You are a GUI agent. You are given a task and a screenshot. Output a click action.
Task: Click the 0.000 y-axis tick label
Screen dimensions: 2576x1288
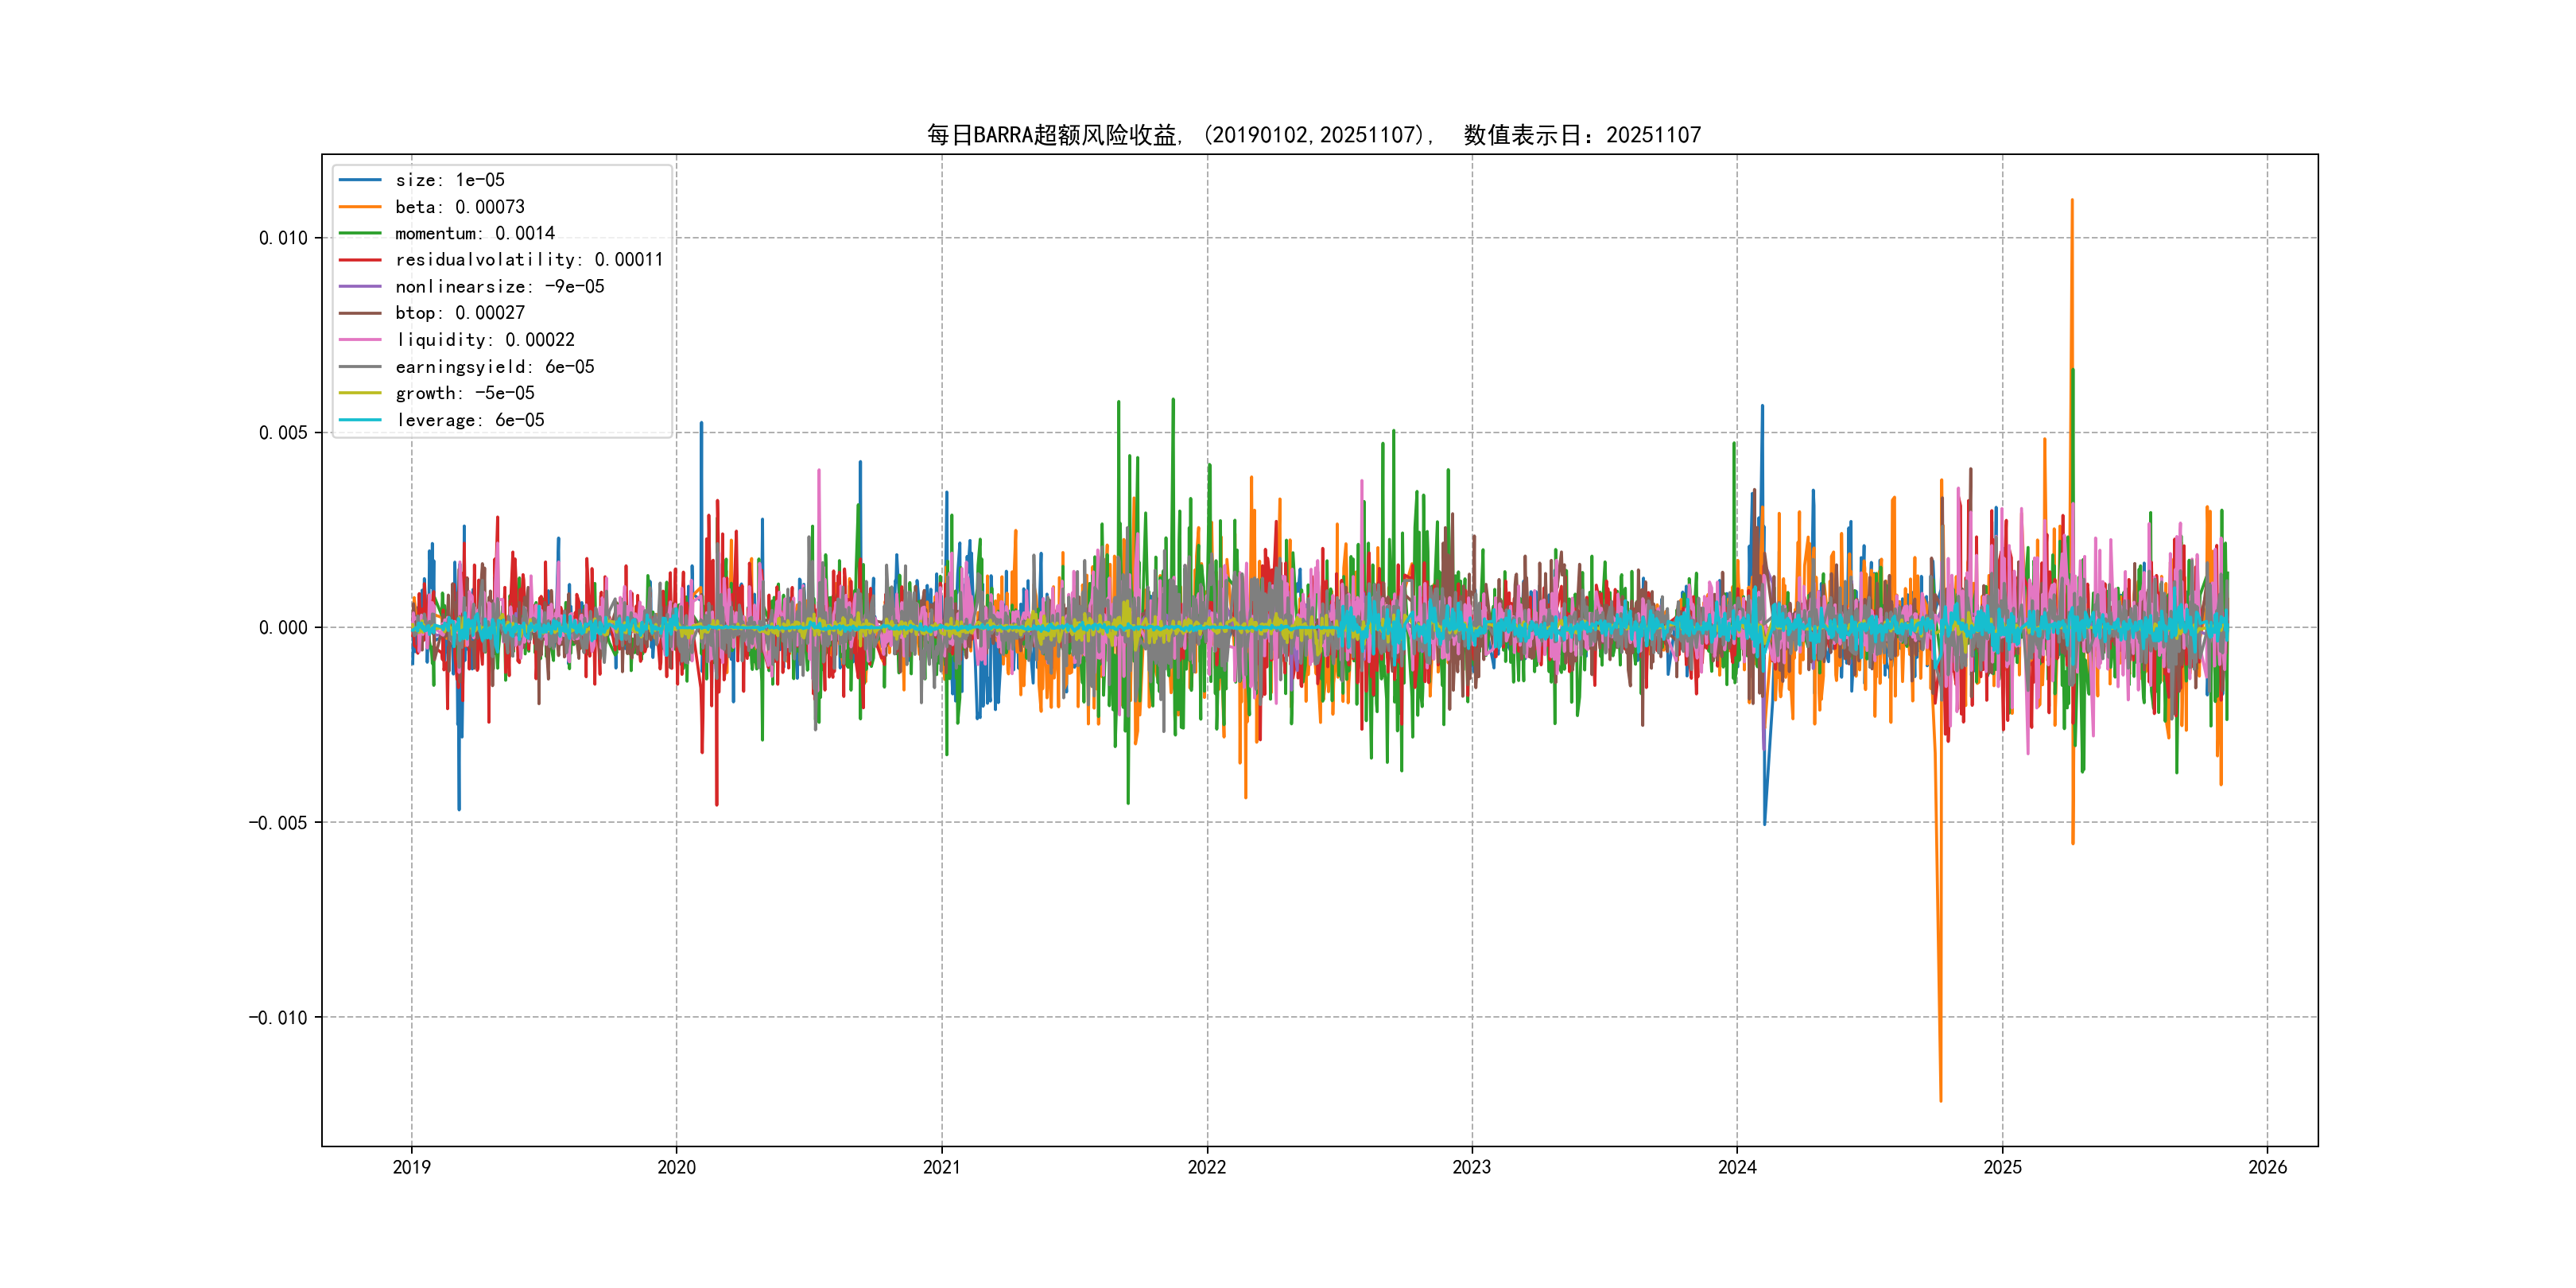coord(283,628)
